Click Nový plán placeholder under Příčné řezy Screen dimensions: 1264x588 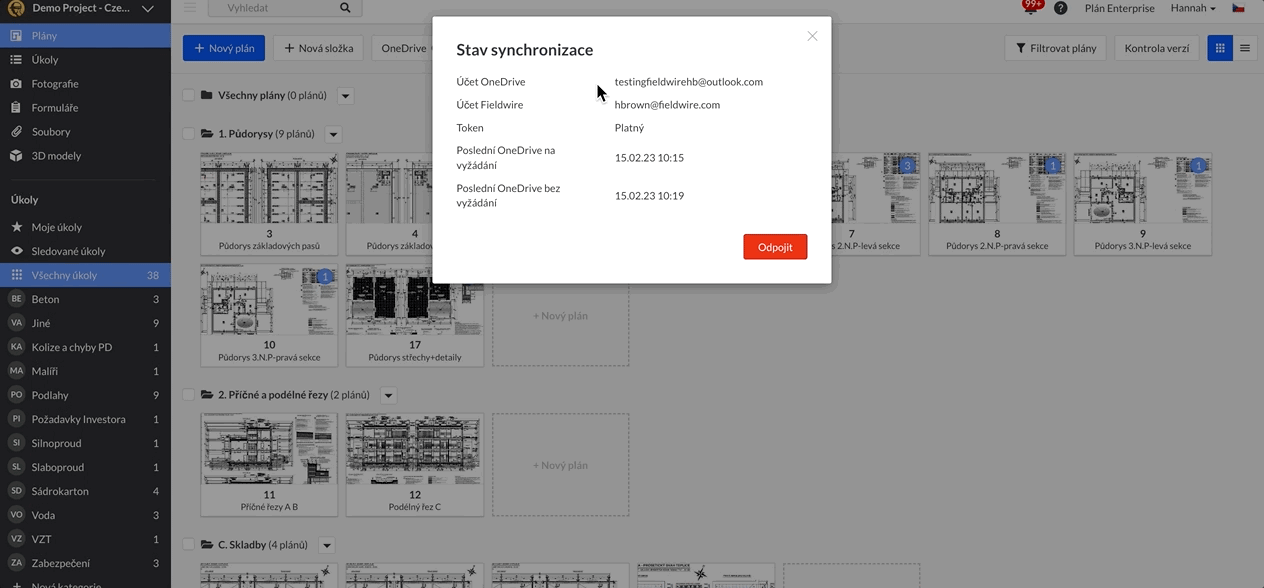click(560, 465)
